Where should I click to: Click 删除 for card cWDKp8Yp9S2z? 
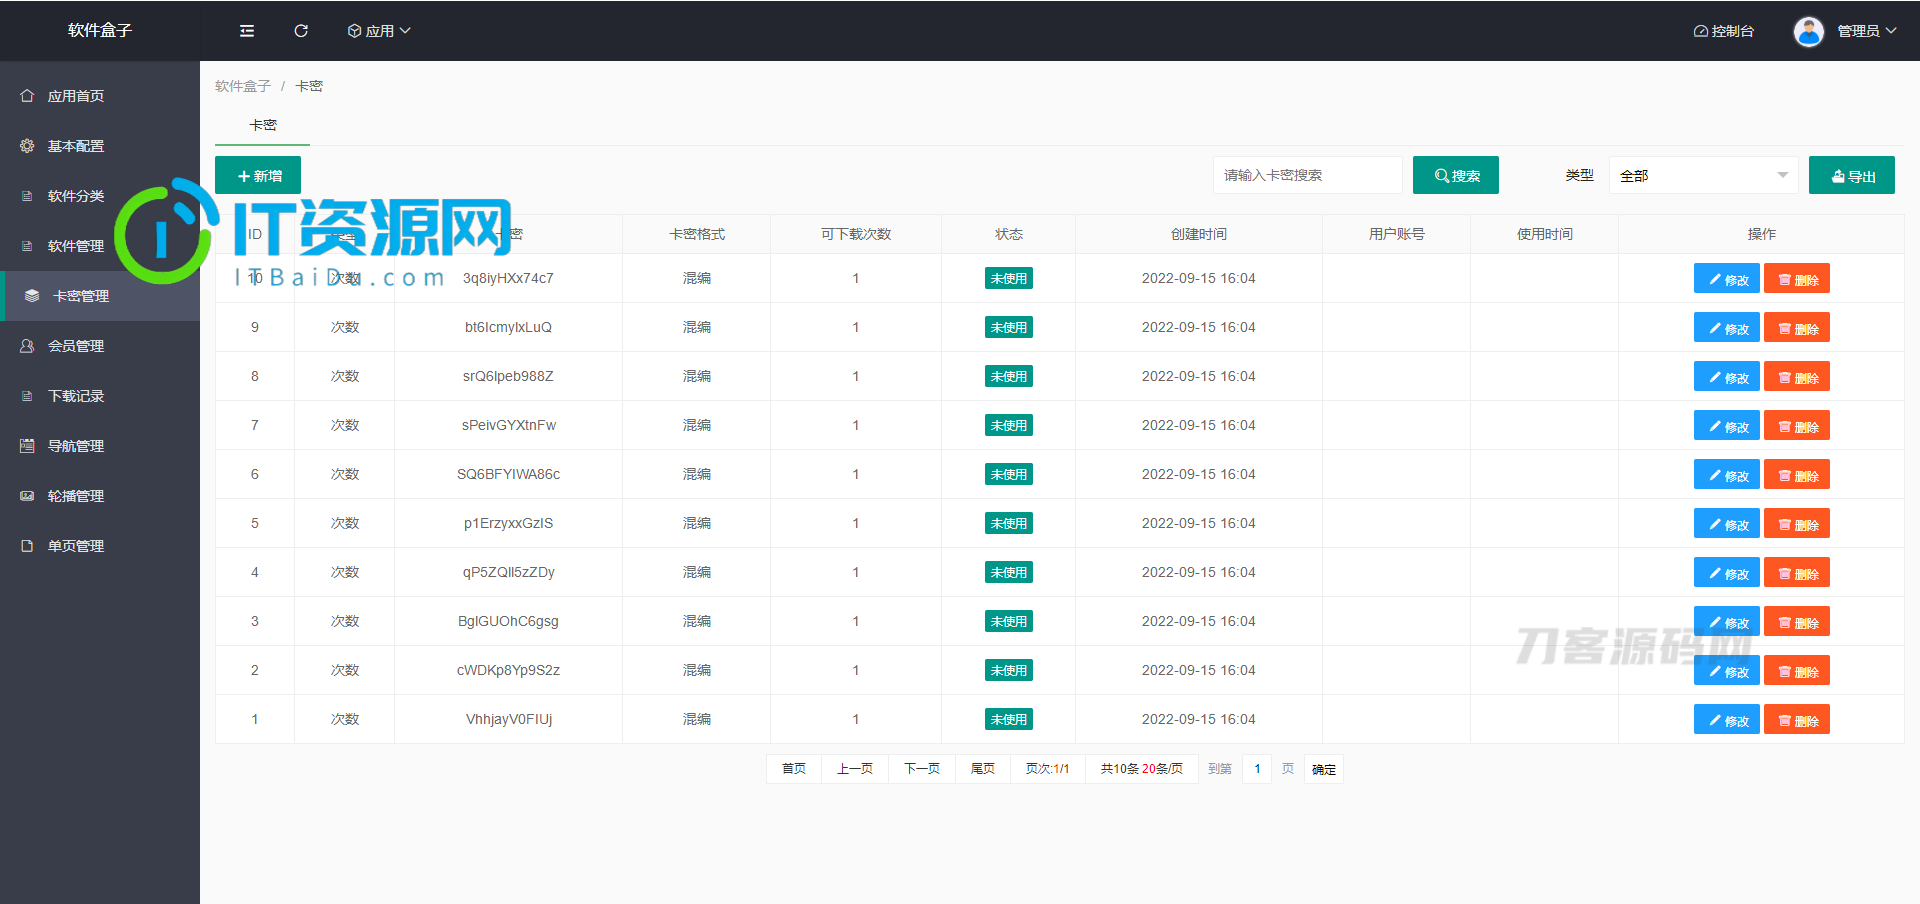1797,671
